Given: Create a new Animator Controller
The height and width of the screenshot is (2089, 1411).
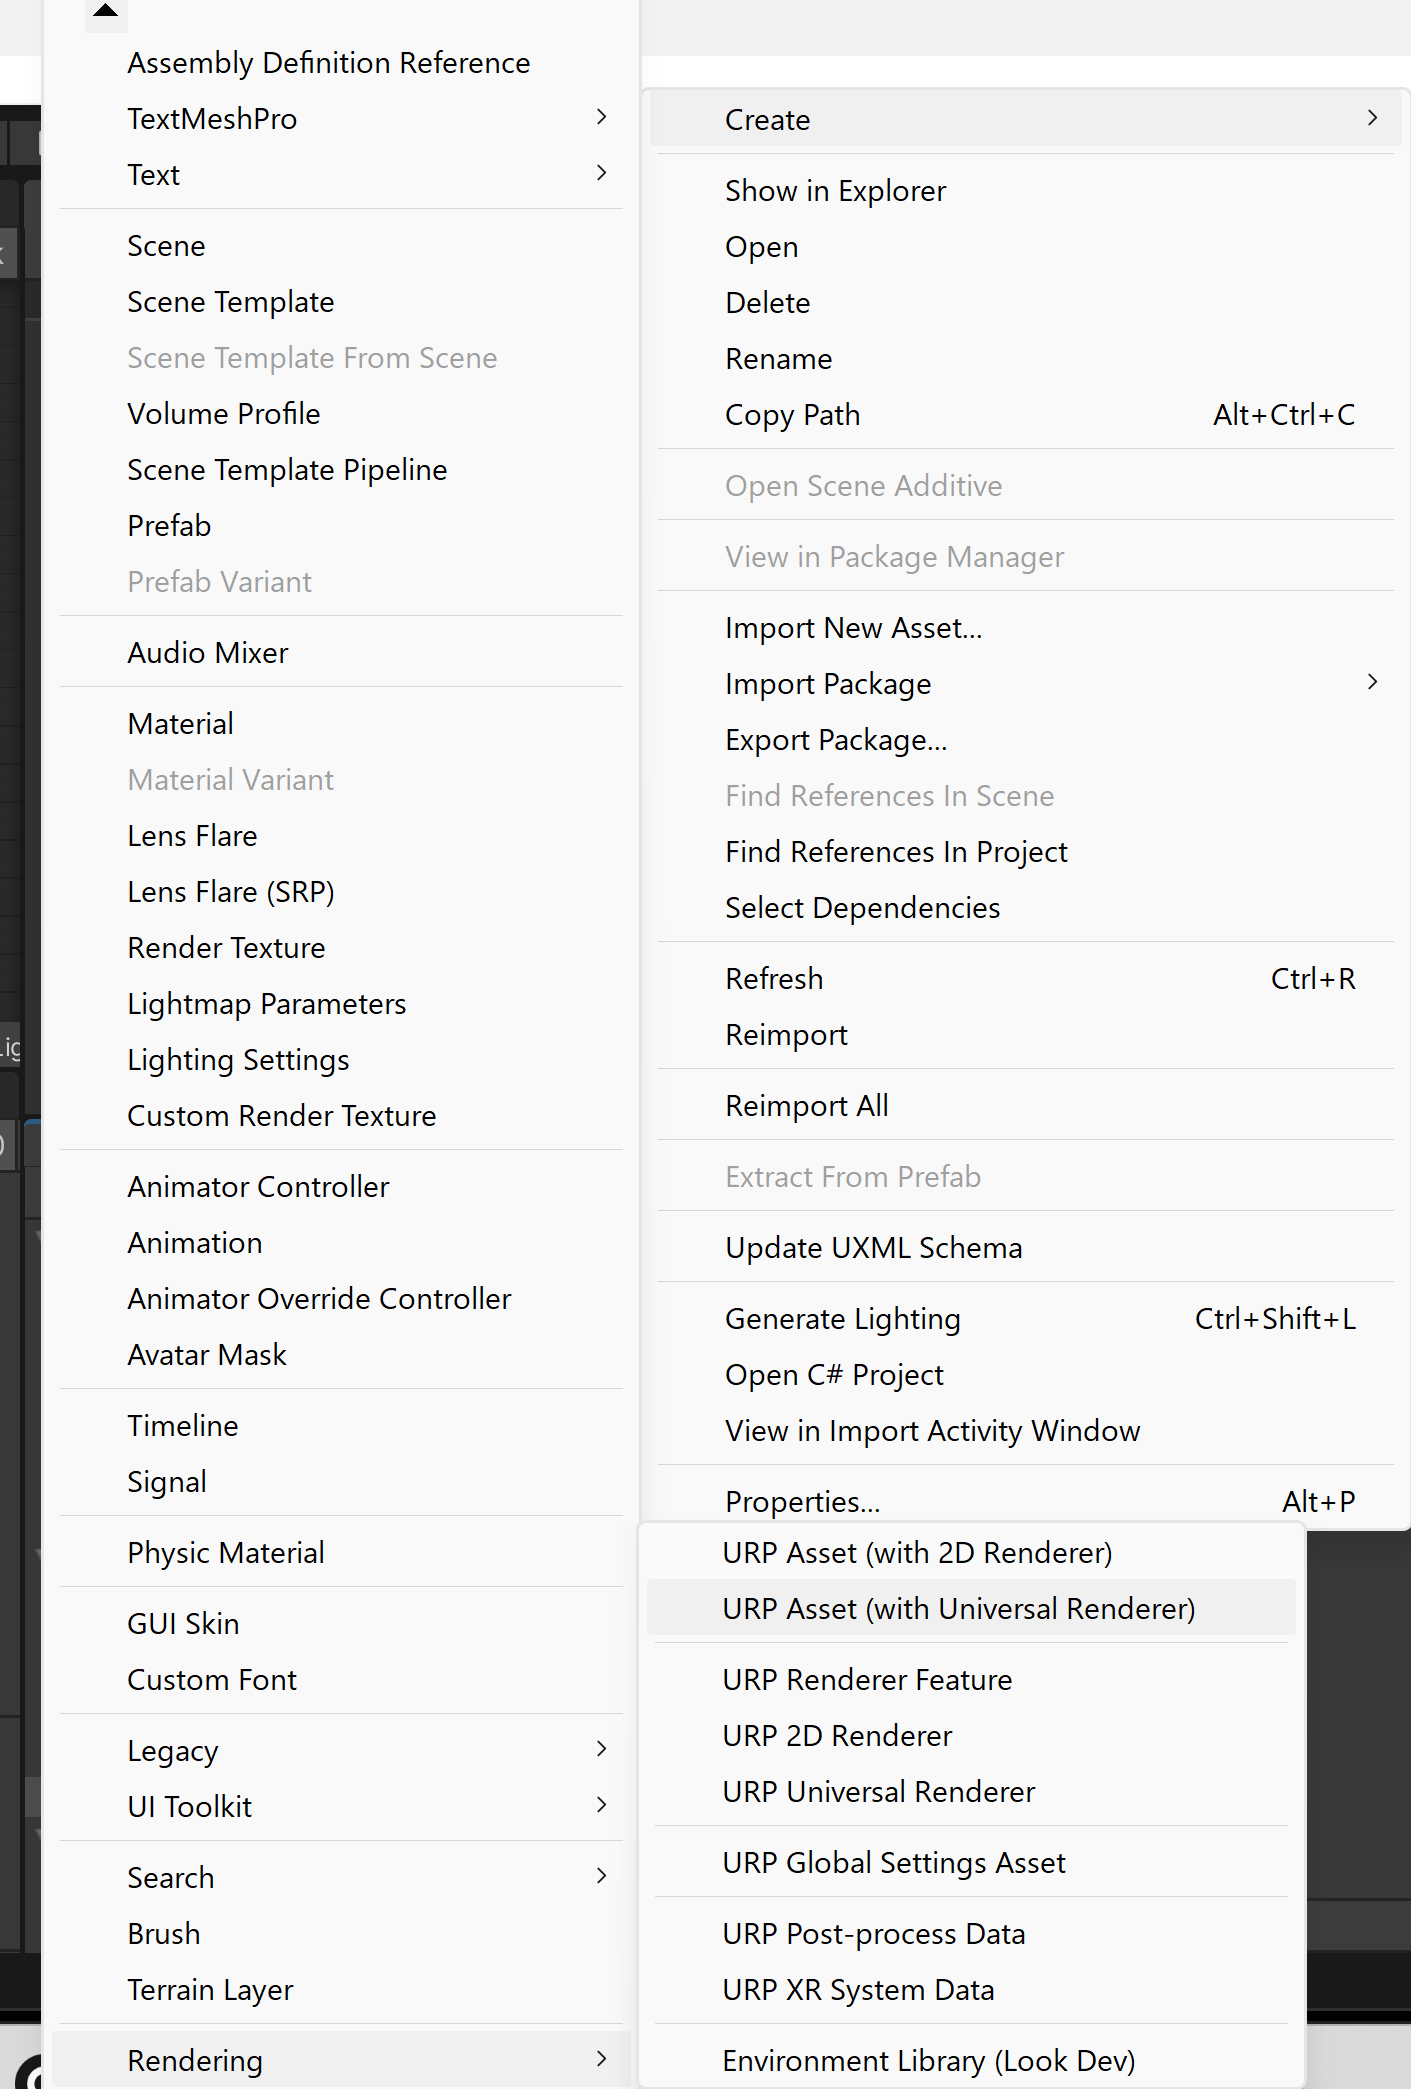Looking at the screenshot, I should pyautogui.click(x=258, y=1187).
